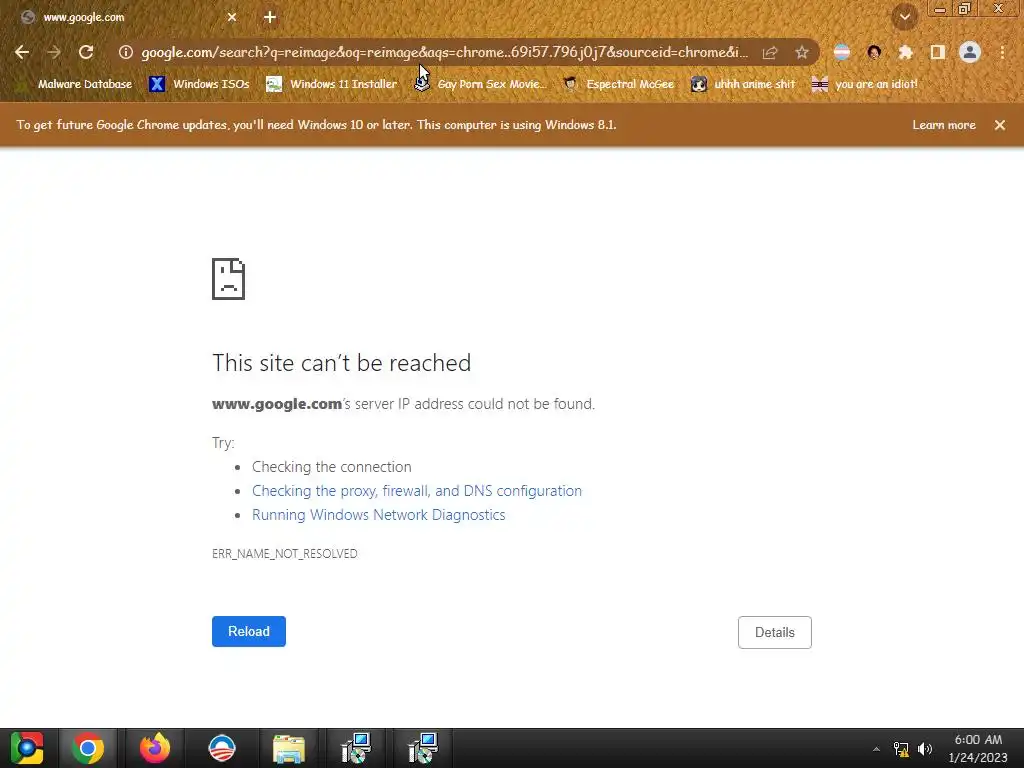Click Chrome icon in taskbar
Screen dimensions: 1024x768
tap(88, 748)
